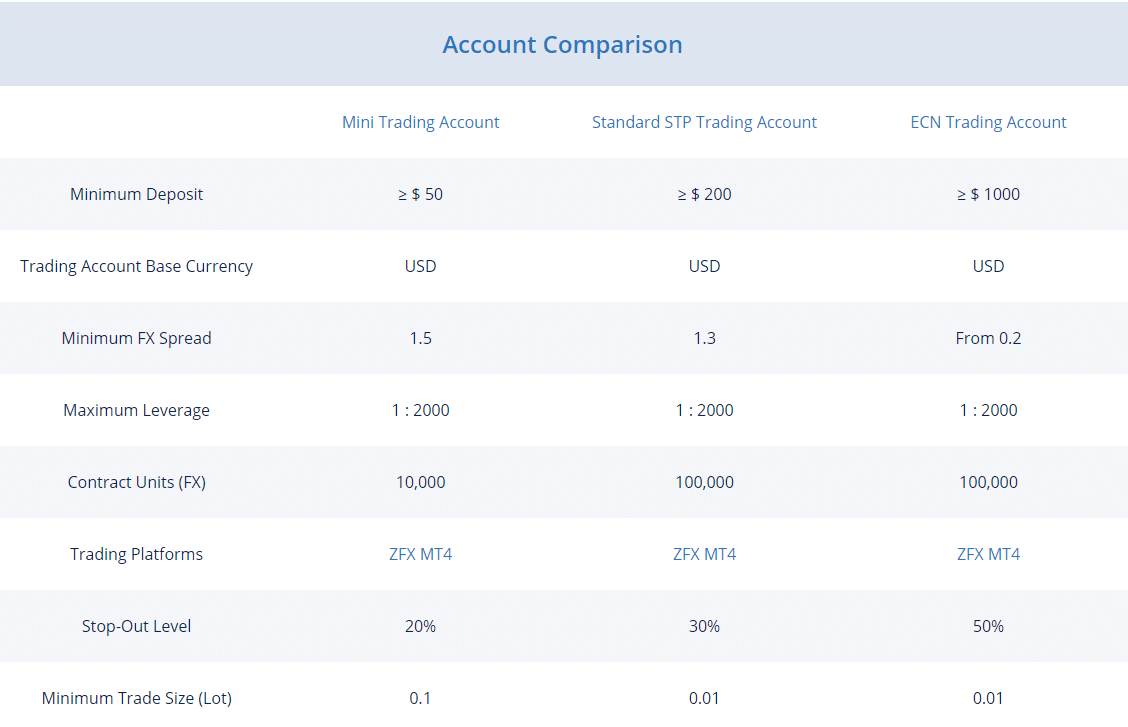The height and width of the screenshot is (727, 1128).
Task: Click the From 0.2 spread value
Action: tap(988, 338)
